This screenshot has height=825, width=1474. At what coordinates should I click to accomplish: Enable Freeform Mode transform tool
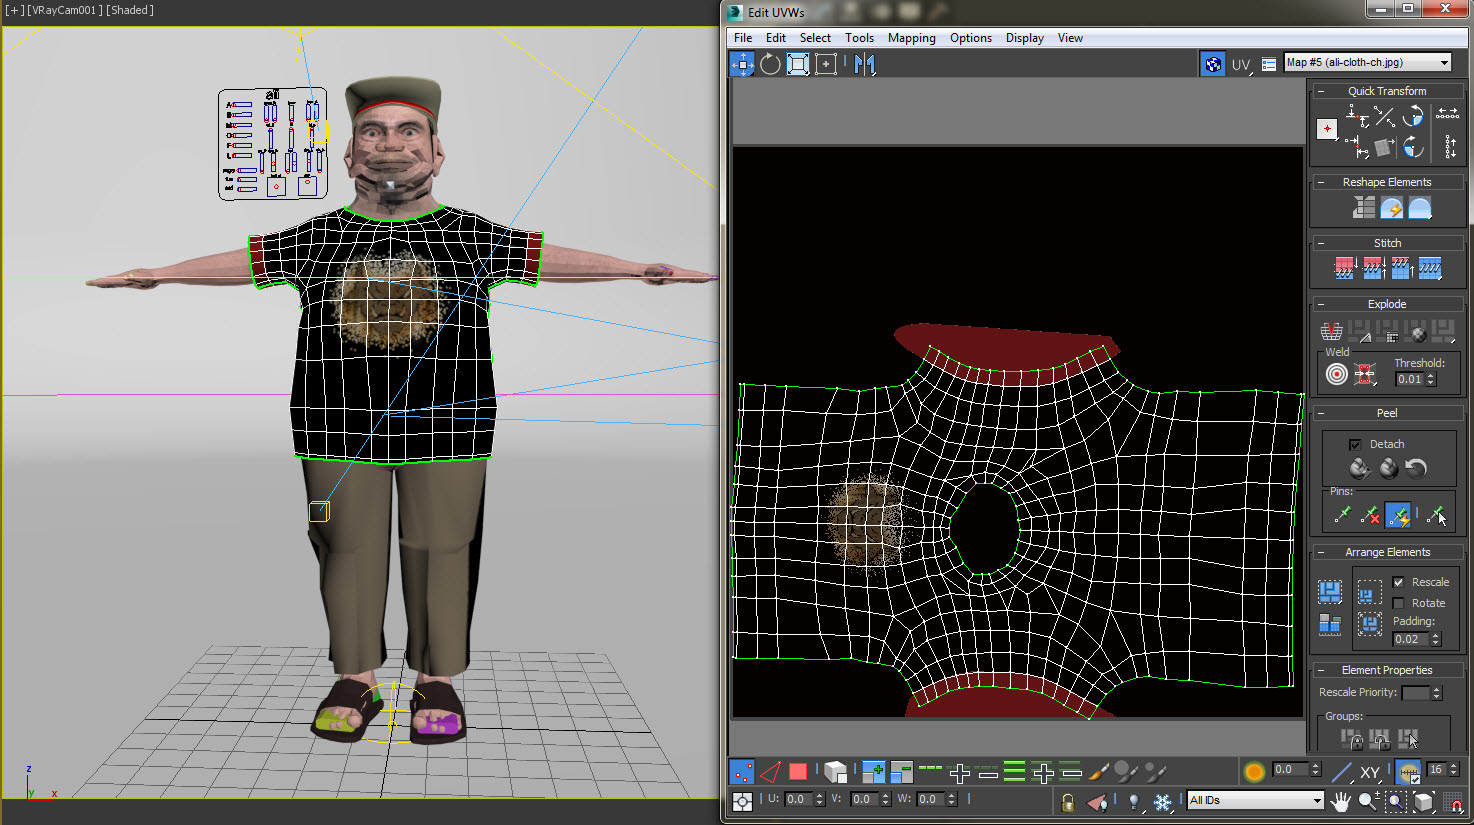coord(797,64)
